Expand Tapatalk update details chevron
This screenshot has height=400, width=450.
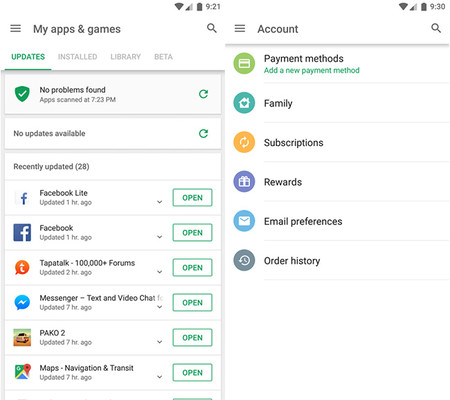click(x=160, y=272)
